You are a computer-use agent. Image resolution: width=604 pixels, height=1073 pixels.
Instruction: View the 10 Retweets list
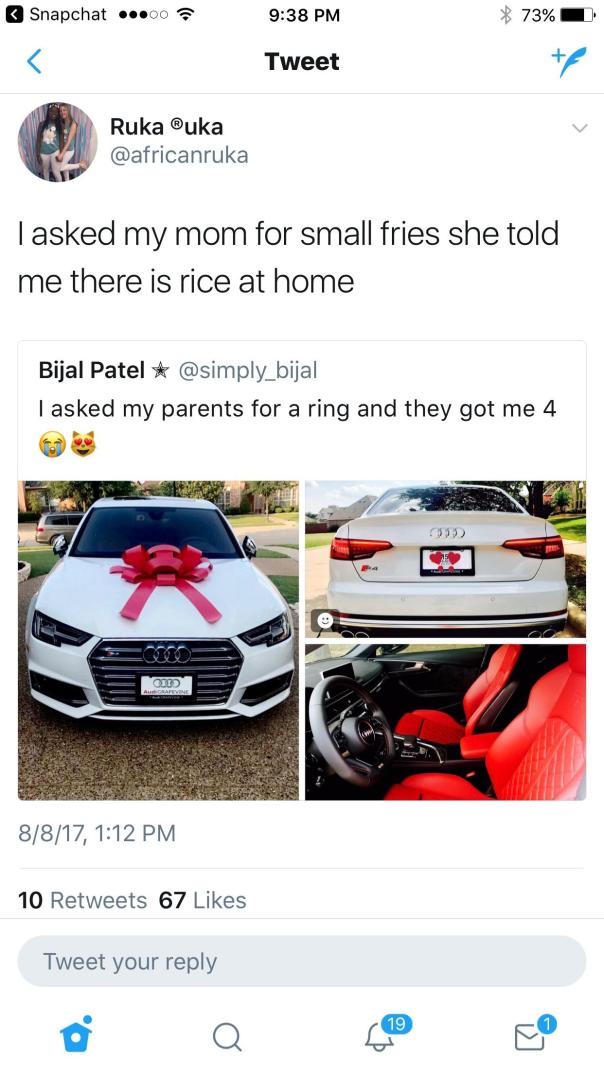(83, 900)
